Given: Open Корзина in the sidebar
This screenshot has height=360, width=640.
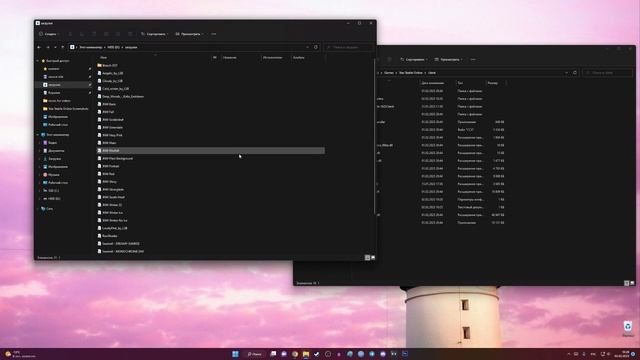Looking at the screenshot, I should point(54,93).
